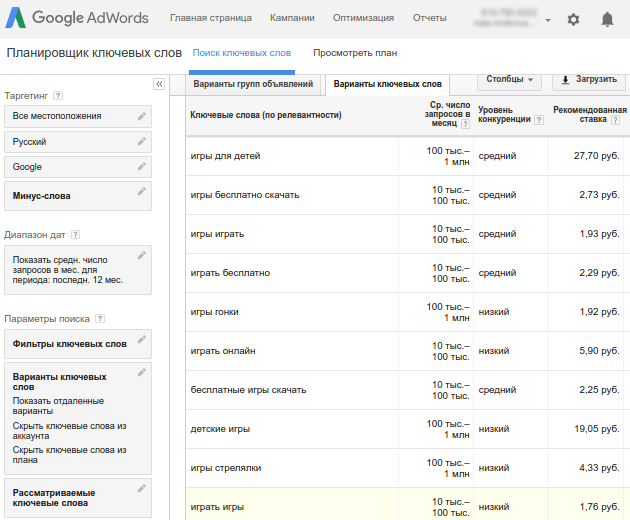The height and width of the screenshot is (520, 630).
Task: Select 'Варианты ключевых слов' tab
Action: pos(387,84)
